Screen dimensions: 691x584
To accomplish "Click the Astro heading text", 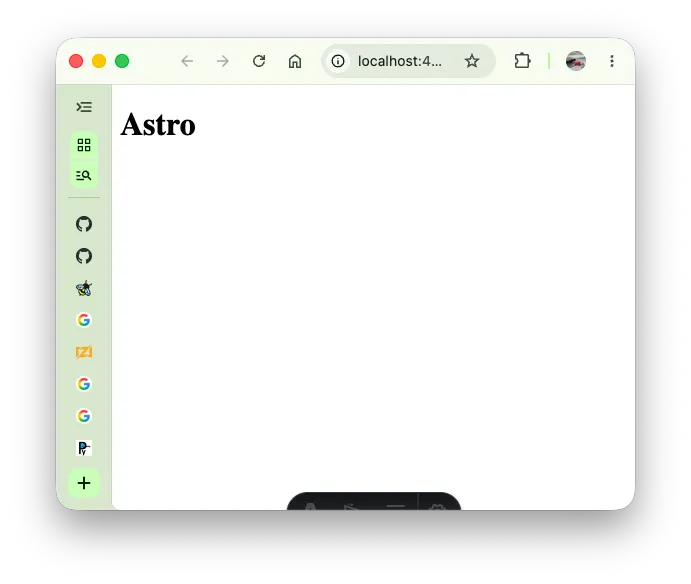I will click(158, 125).
